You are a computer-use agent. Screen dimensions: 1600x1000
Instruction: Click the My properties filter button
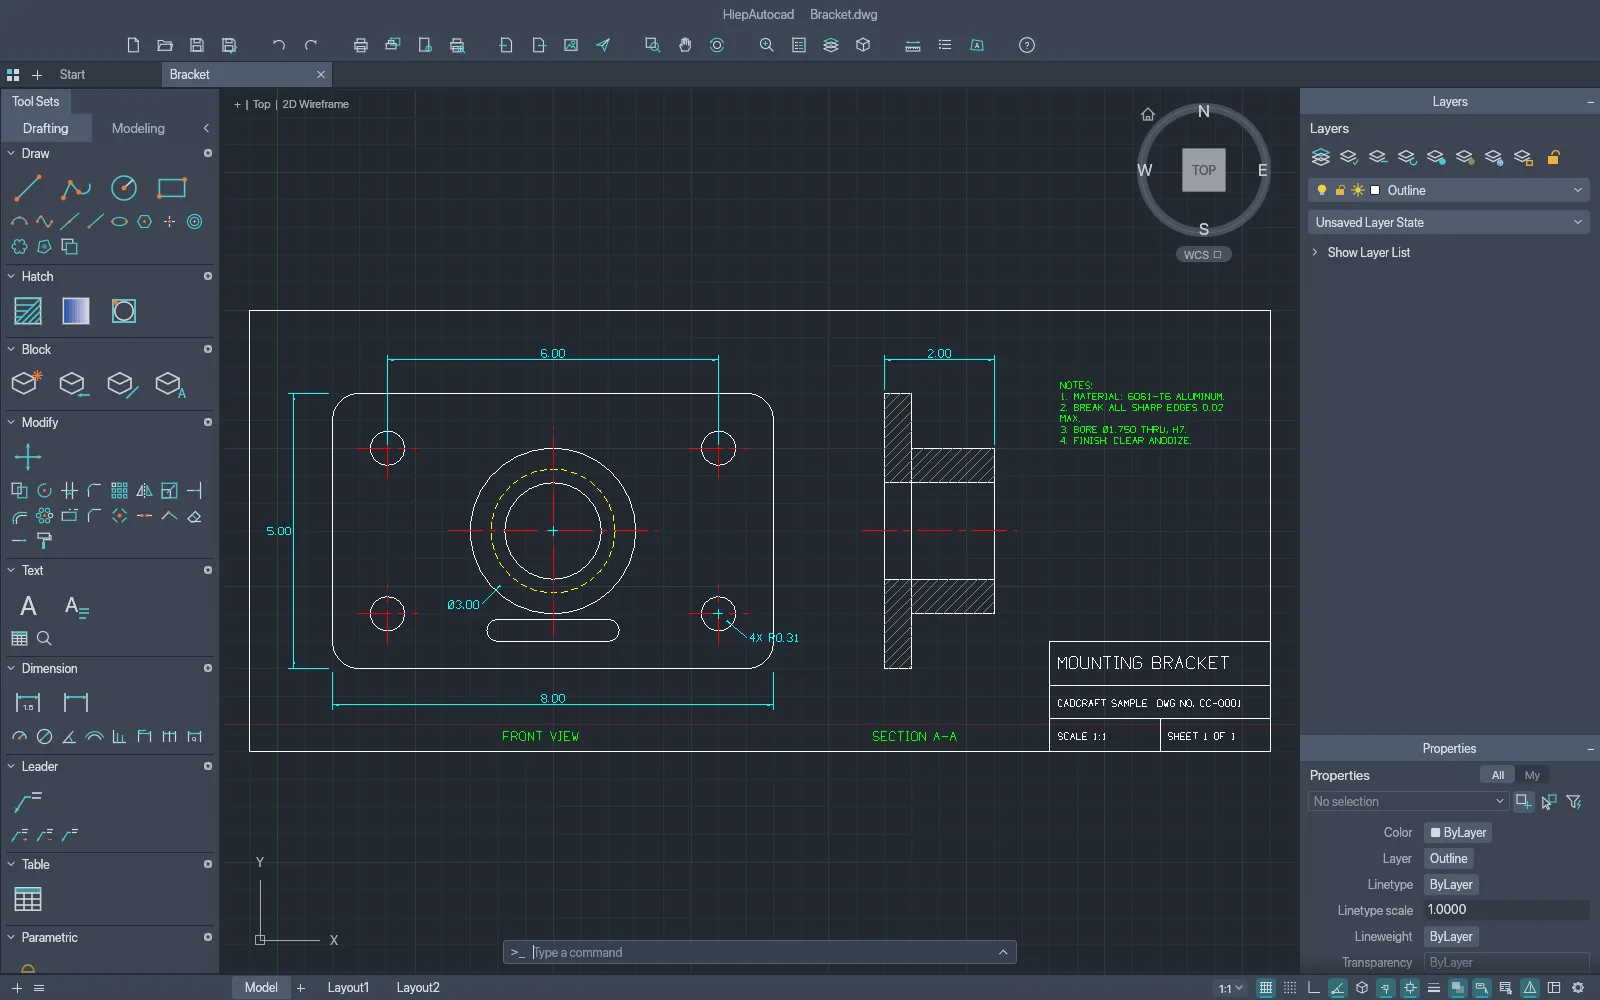(x=1532, y=775)
